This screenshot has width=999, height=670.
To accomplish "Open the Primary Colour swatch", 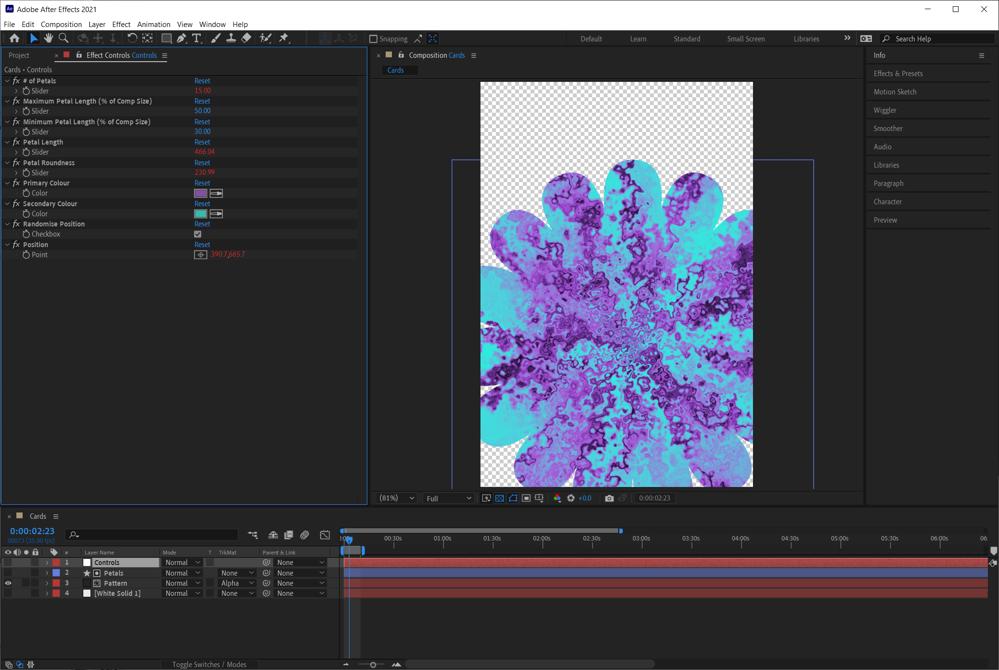I will [200, 193].
